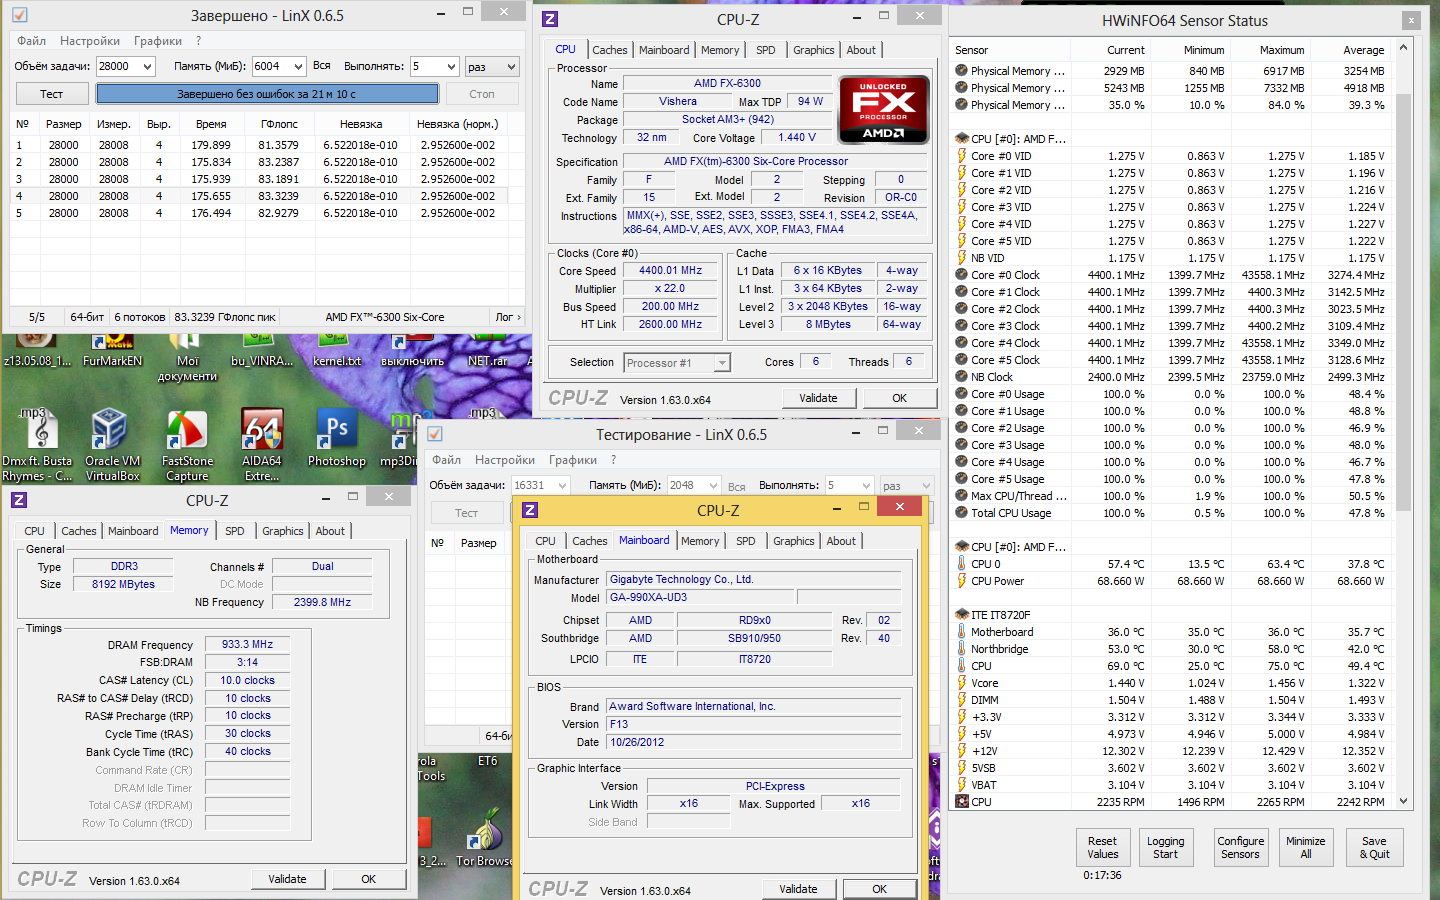
Task: Open Oracle VM VirtualBox desktop shortcut
Action: tap(112, 445)
